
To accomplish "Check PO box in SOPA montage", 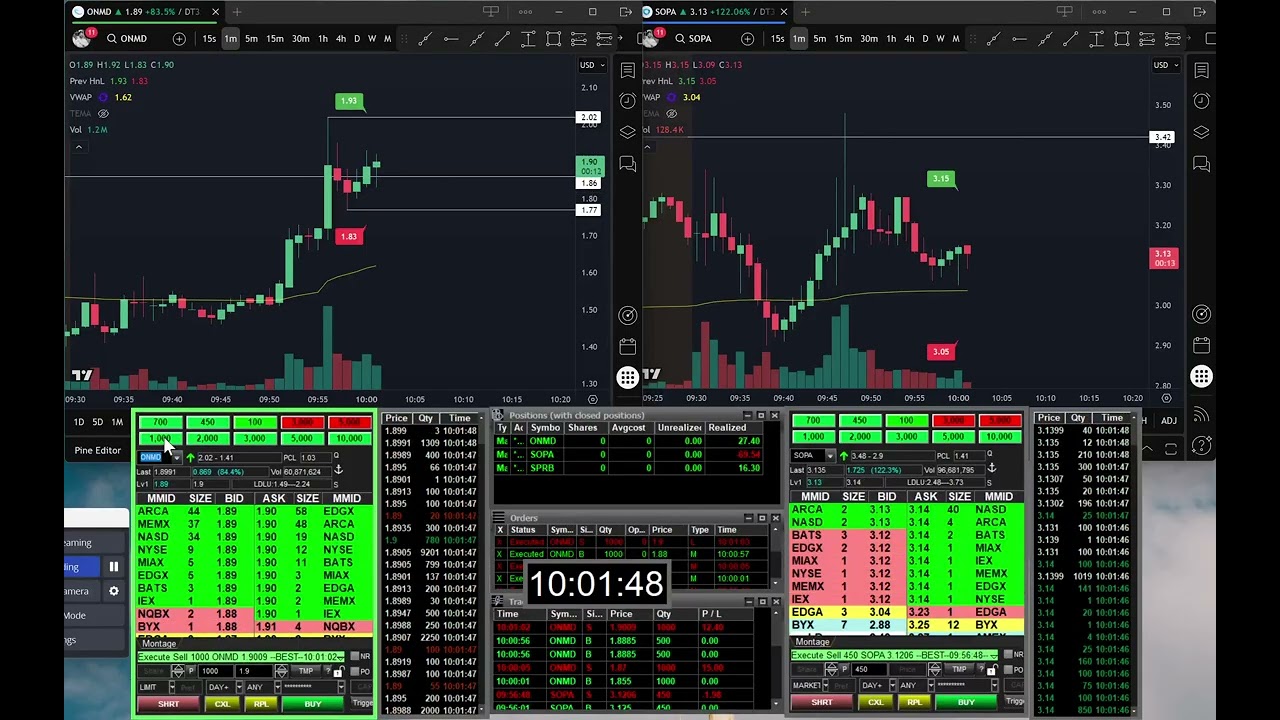I will coord(1006,669).
